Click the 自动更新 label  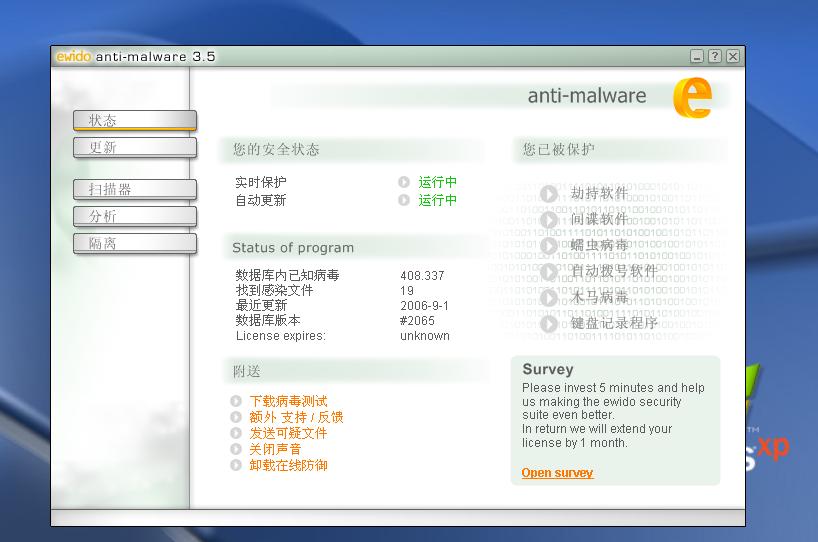click(x=261, y=200)
